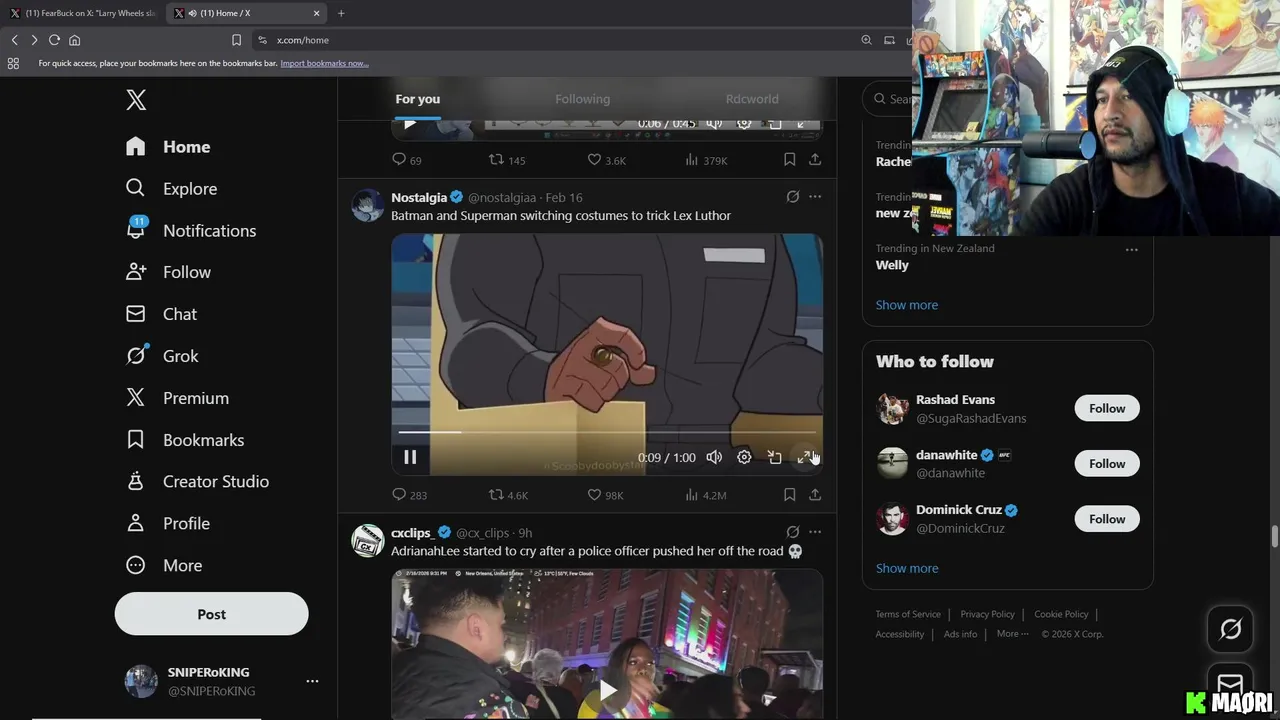This screenshot has height=720, width=1280.
Task: Open Grok actions on cxclips_ post
Action: (x=792, y=532)
